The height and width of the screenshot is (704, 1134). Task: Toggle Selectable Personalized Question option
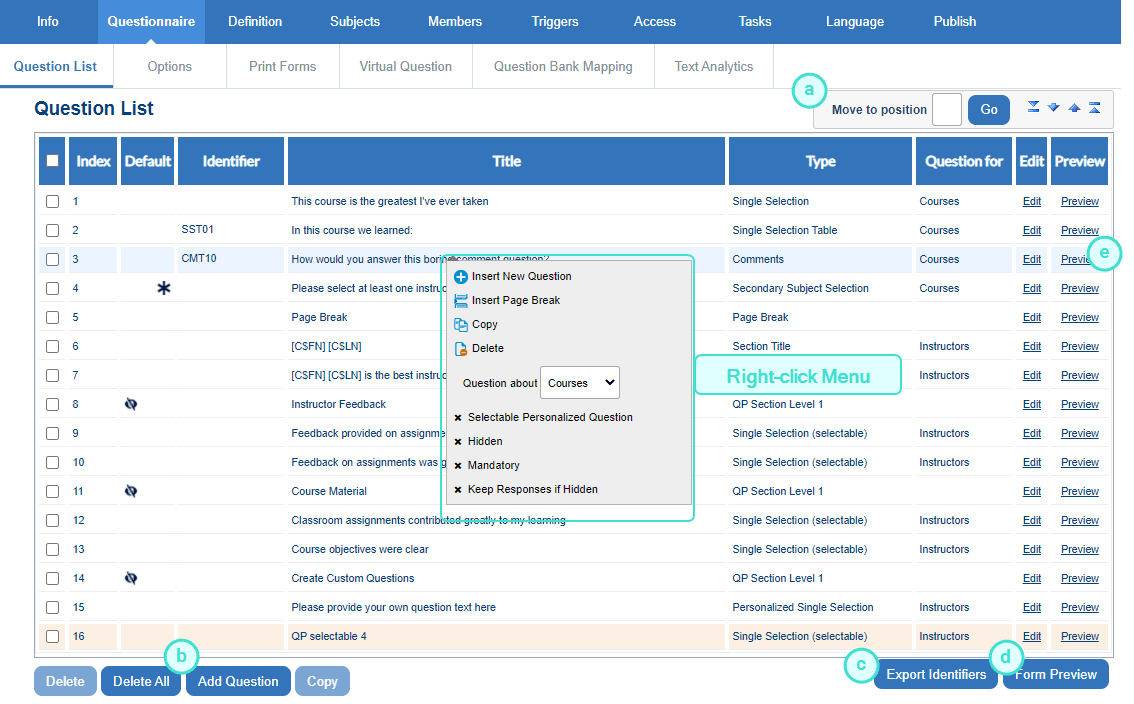543,417
